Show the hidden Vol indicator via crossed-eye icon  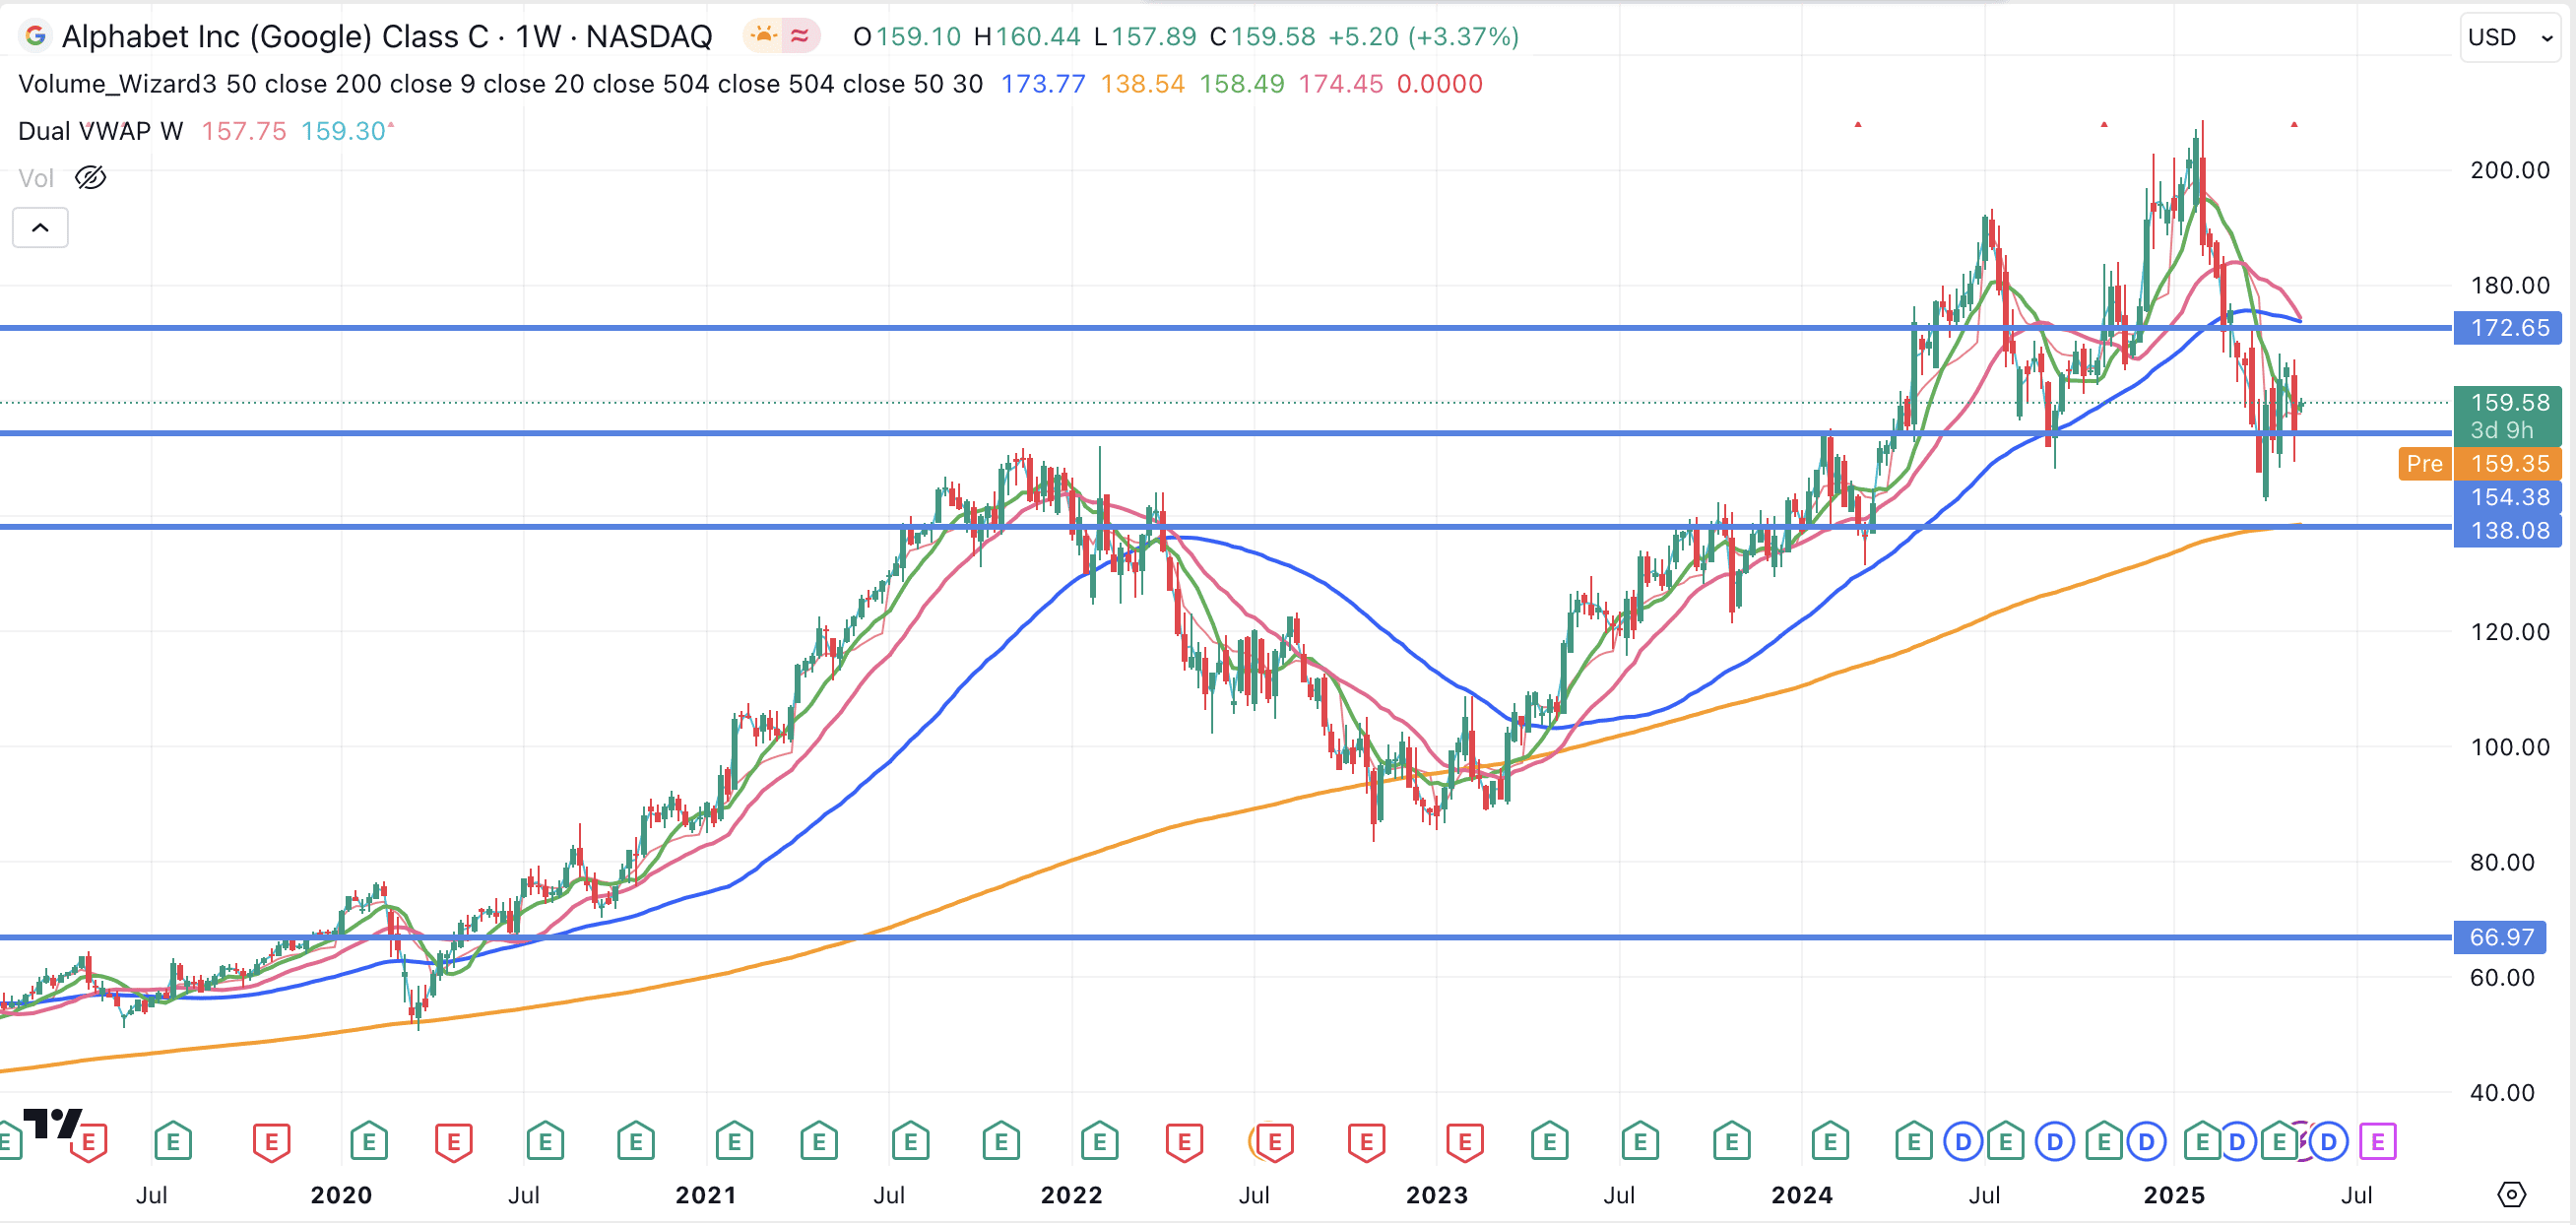click(x=91, y=178)
